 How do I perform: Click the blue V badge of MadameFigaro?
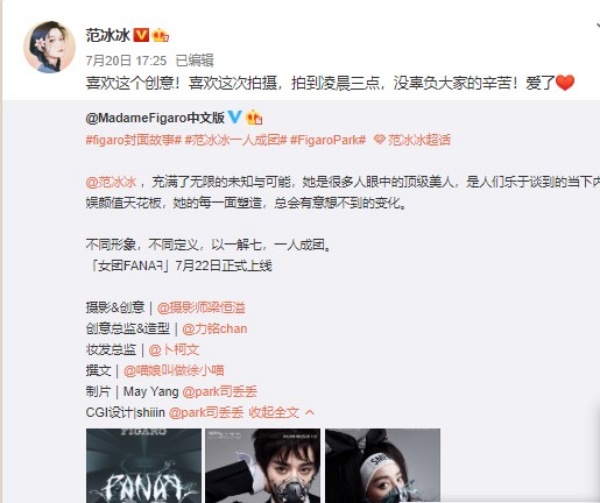(234, 117)
